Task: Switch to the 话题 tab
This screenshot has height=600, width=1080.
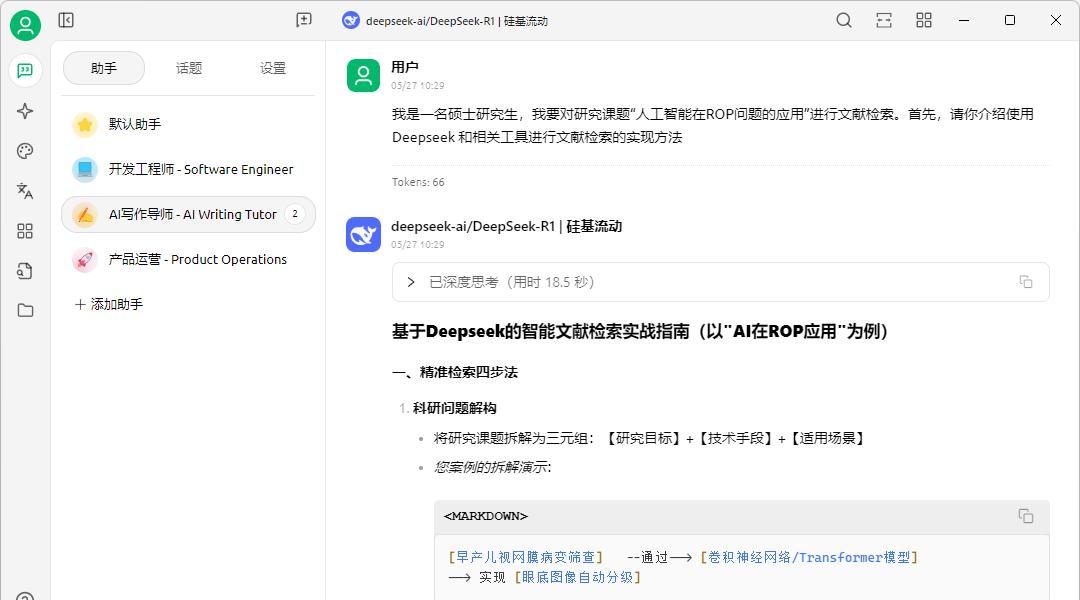Action: pyautogui.click(x=189, y=68)
